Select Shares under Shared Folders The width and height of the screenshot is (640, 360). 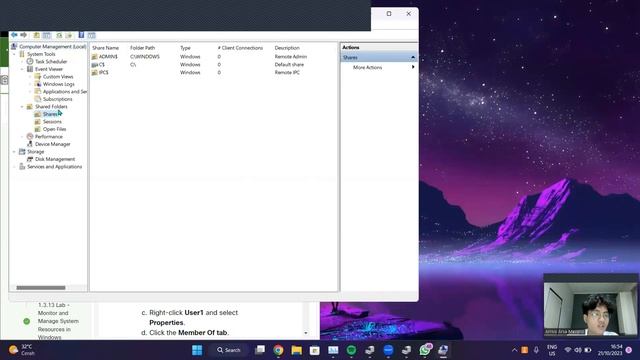pos(50,114)
